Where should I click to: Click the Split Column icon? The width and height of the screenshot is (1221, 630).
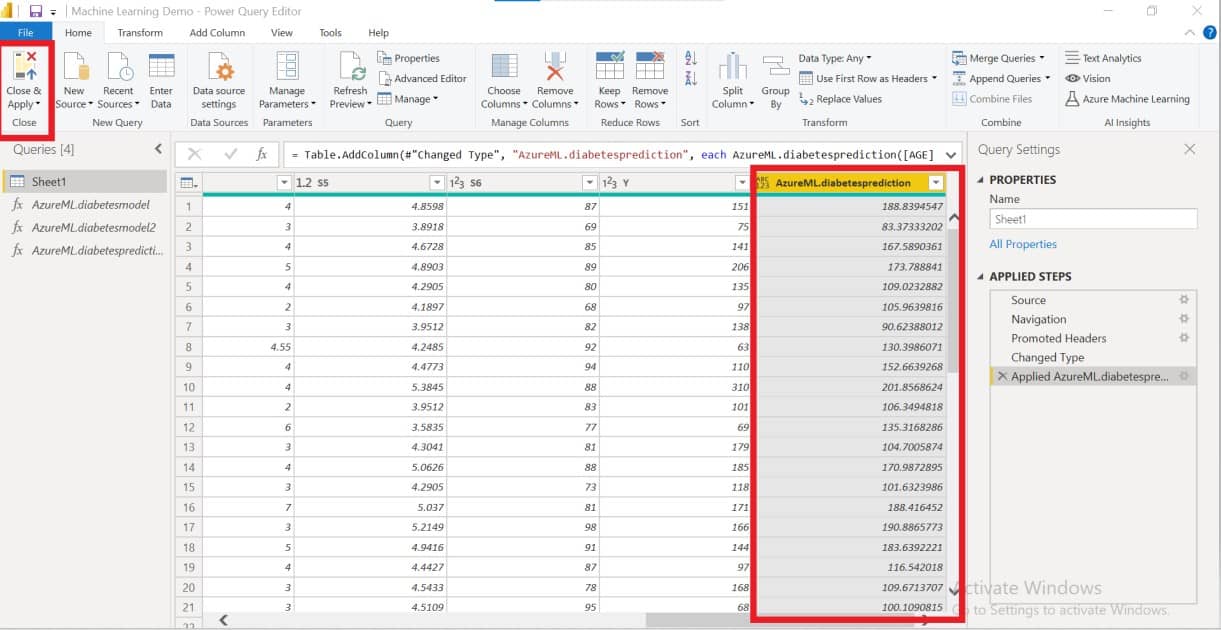coord(733,66)
